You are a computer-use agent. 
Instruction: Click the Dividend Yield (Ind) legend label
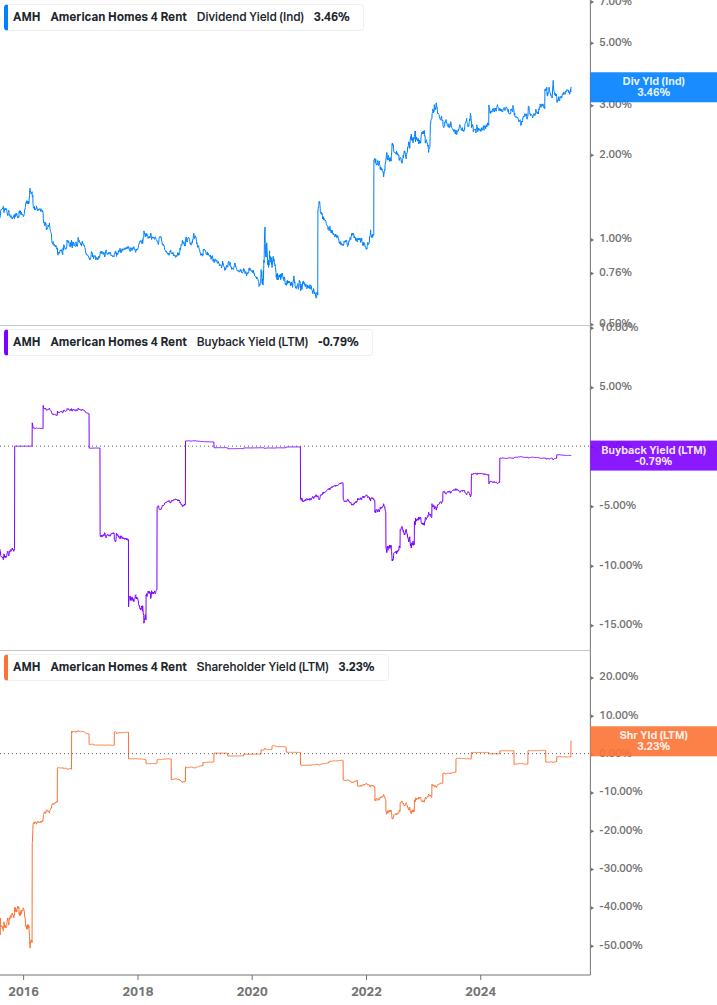point(250,17)
